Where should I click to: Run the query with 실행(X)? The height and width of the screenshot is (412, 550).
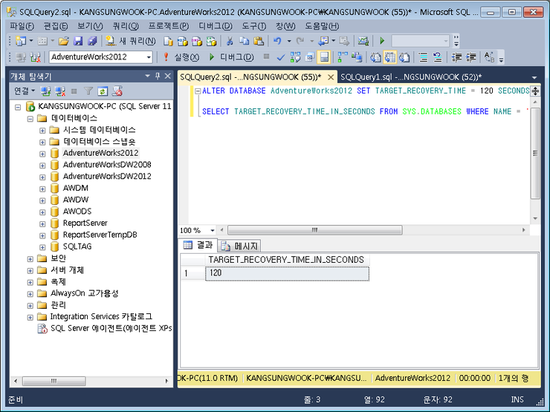tap(181, 57)
